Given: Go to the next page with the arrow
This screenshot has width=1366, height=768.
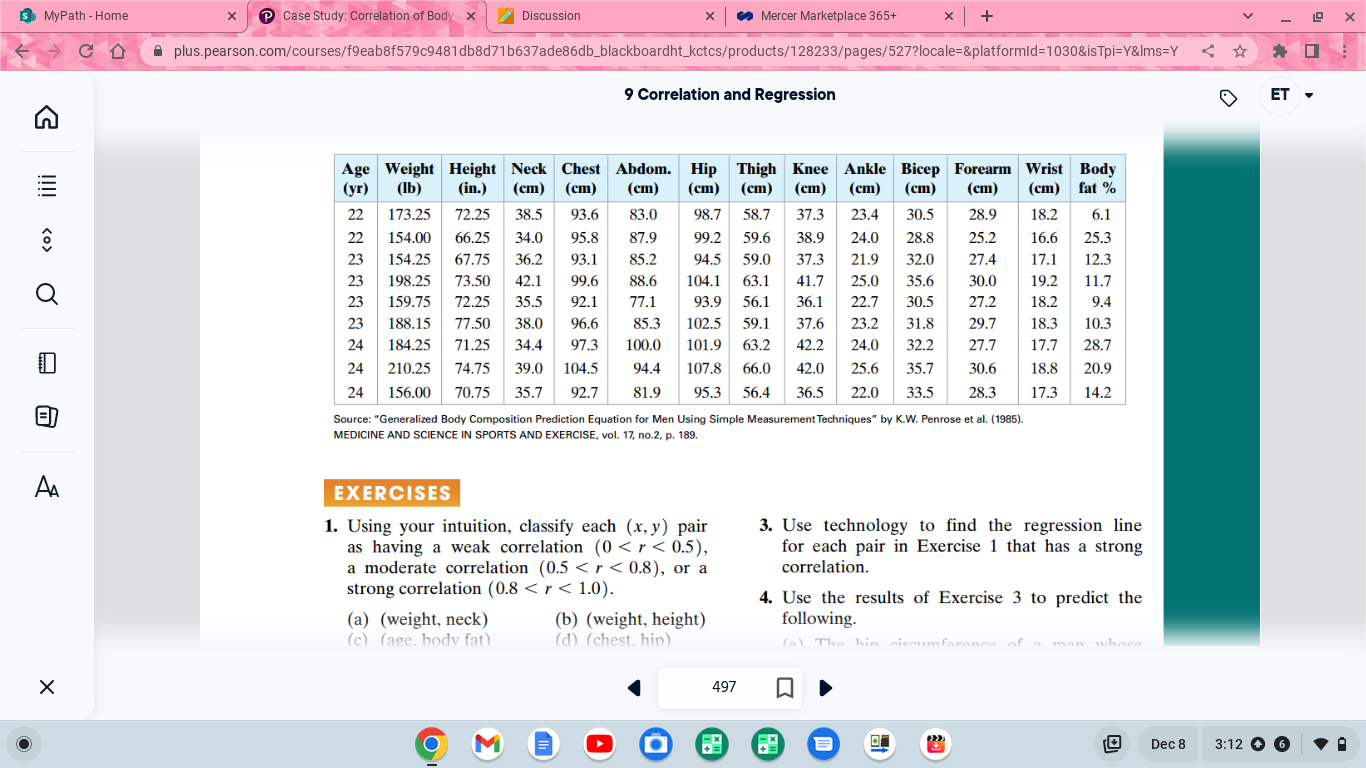Looking at the screenshot, I should point(824,688).
